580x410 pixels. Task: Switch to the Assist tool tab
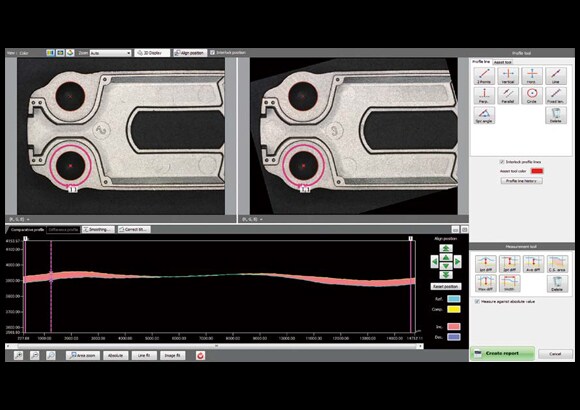coord(502,62)
